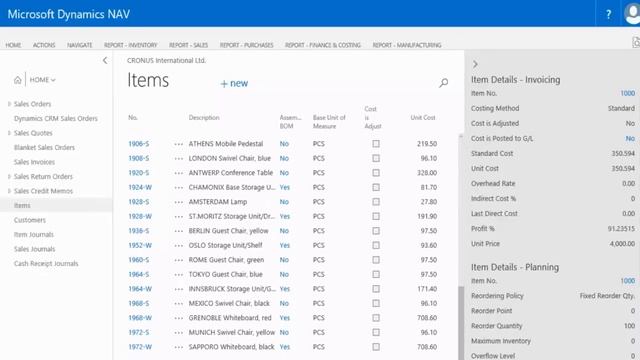640x360 pixels.
Task: Open row menu dots for ATHENS Mobile Pedestal
Action: [178, 144]
